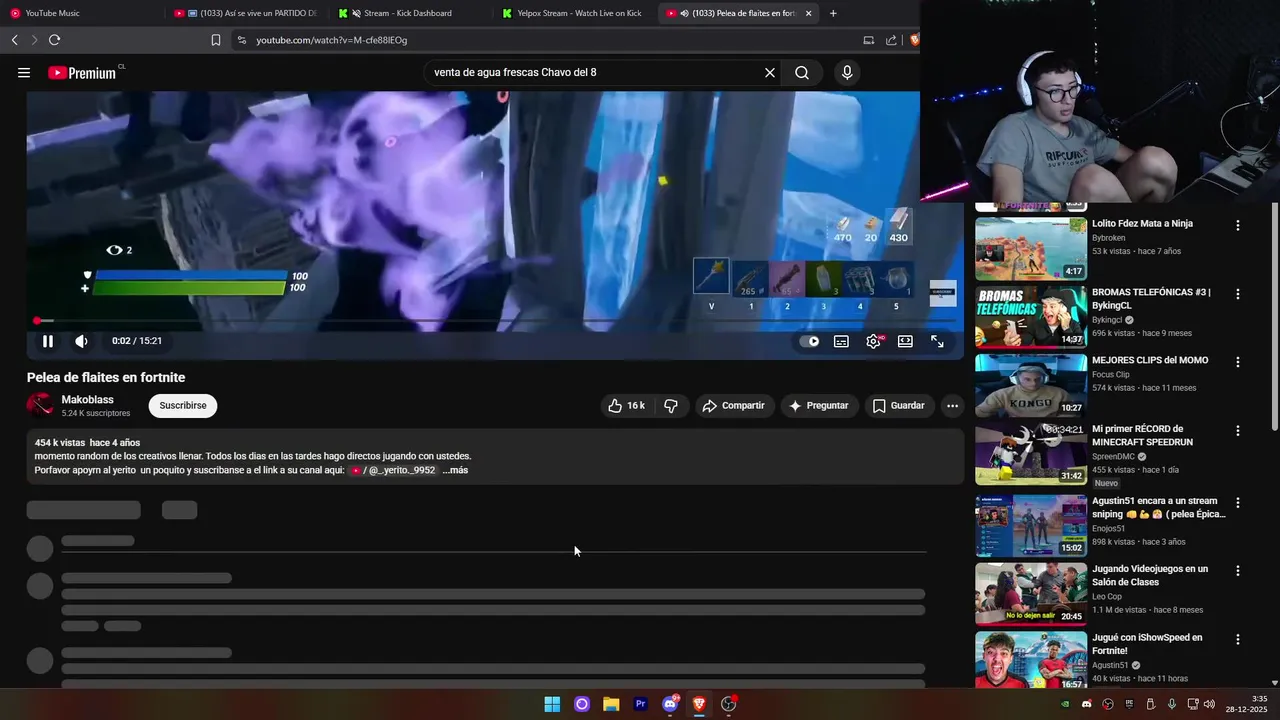The width and height of the screenshot is (1280, 720).
Task: Open Lolito Fdez Mata a Ninja thumbnail
Action: pyautogui.click(x=1031, y=249)
